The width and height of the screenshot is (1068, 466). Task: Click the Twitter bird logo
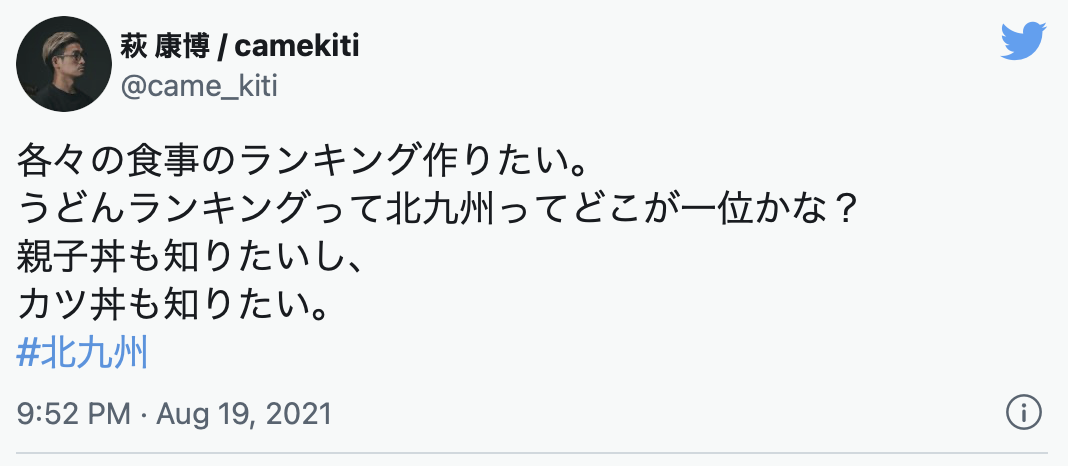1022,41
